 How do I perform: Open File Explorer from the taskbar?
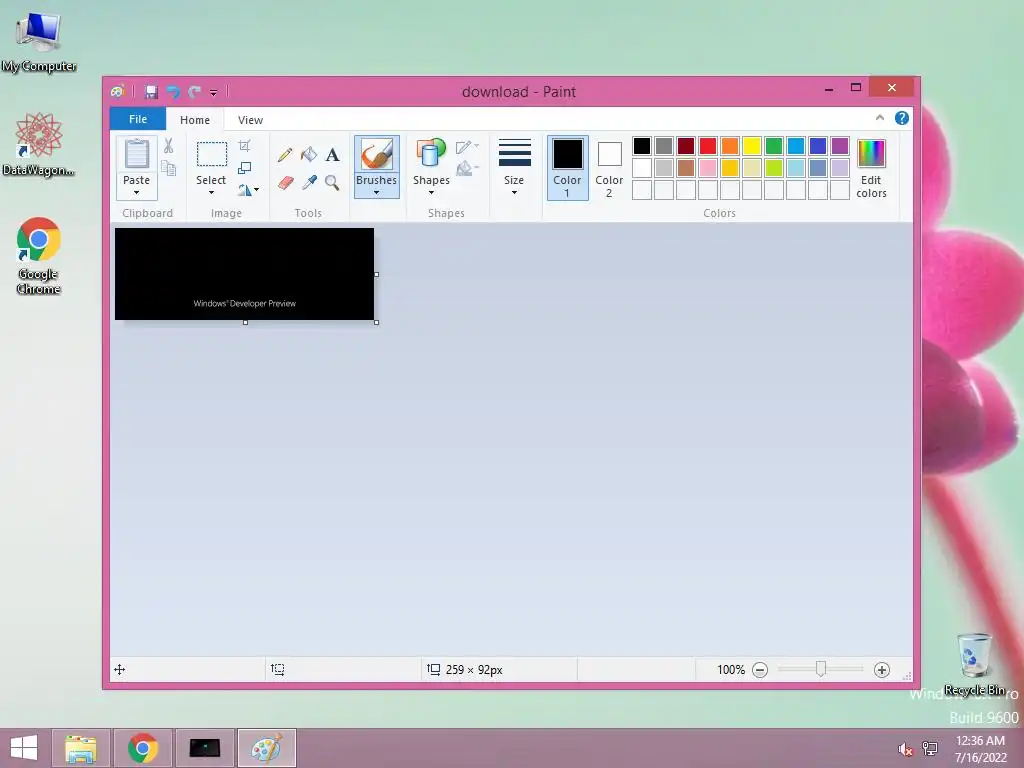(x=81, y=748)
